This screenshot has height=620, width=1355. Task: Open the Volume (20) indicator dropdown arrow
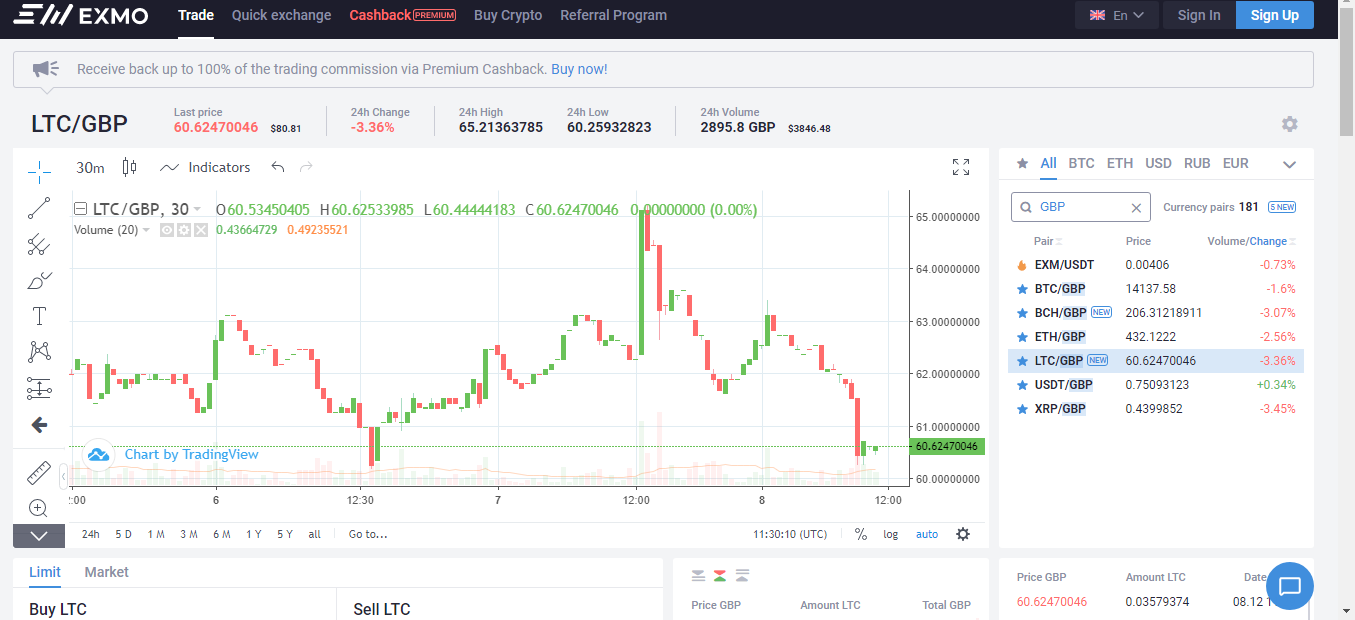(x=147, y=230)
